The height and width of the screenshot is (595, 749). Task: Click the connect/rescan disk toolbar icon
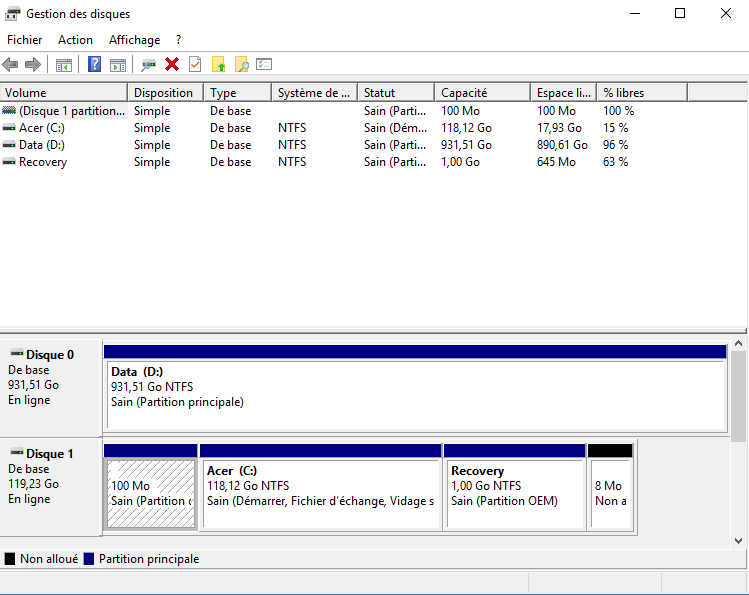[x=148, y=64]
